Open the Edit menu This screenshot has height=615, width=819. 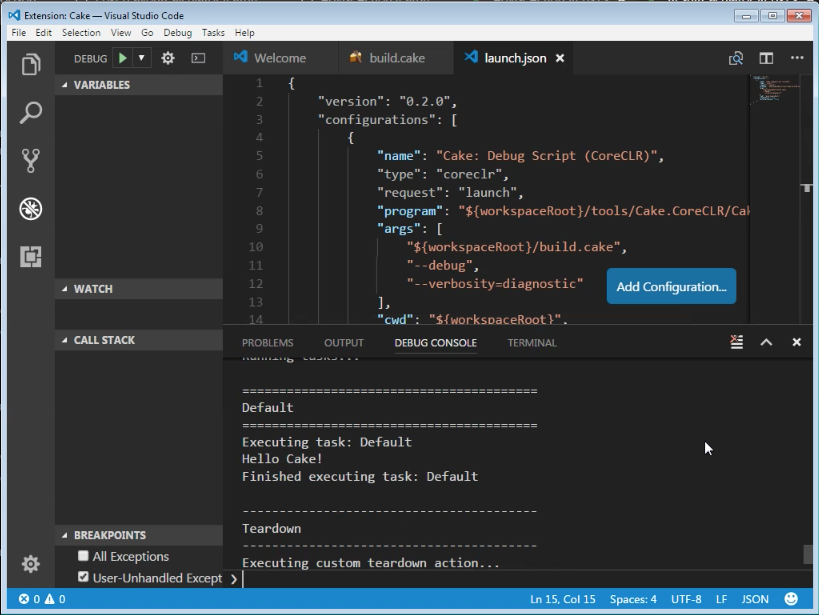point(43,32)
